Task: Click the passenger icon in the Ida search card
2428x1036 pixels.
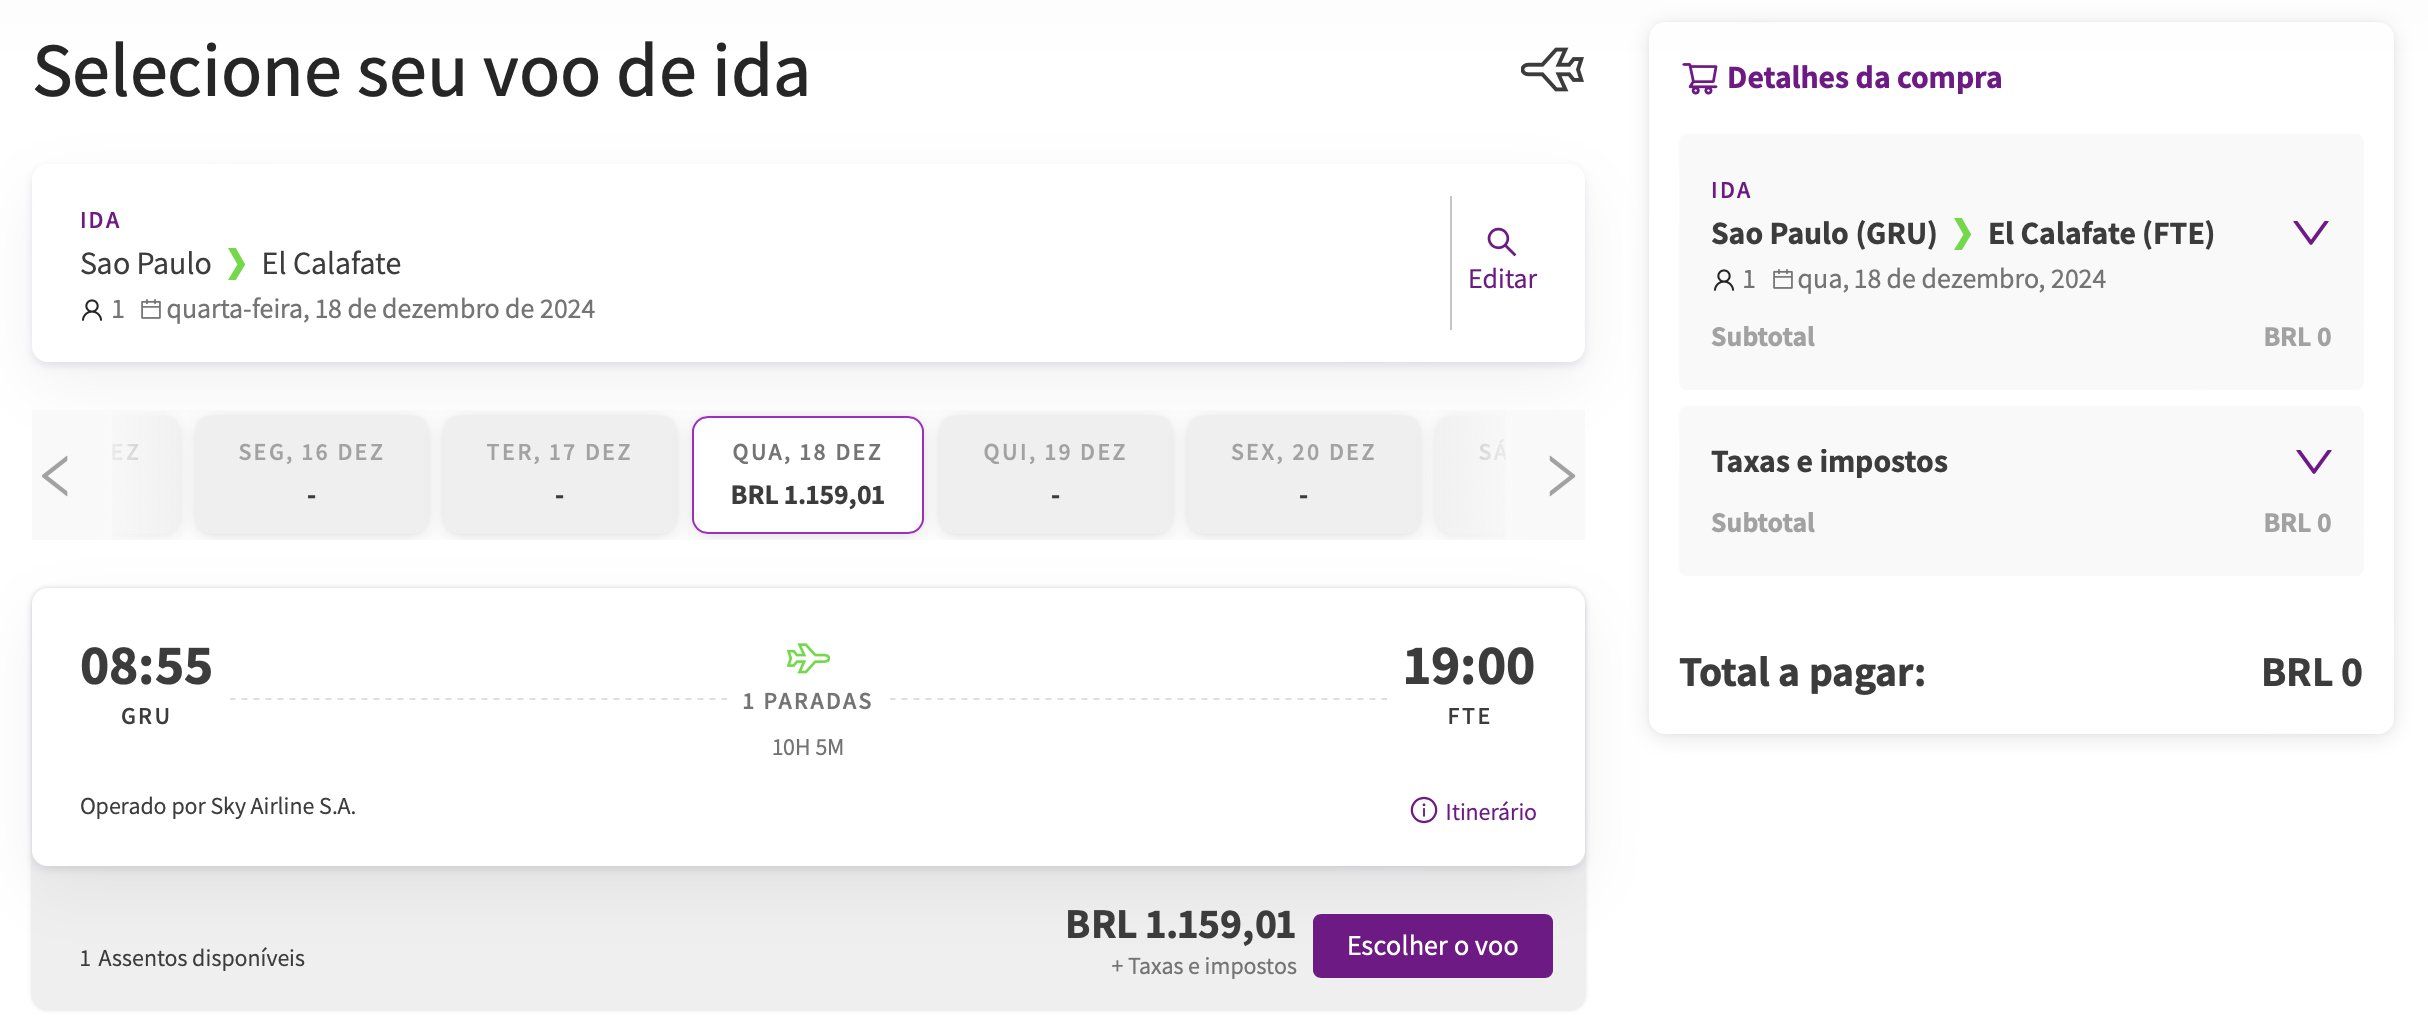Action: tap(91, 310)
